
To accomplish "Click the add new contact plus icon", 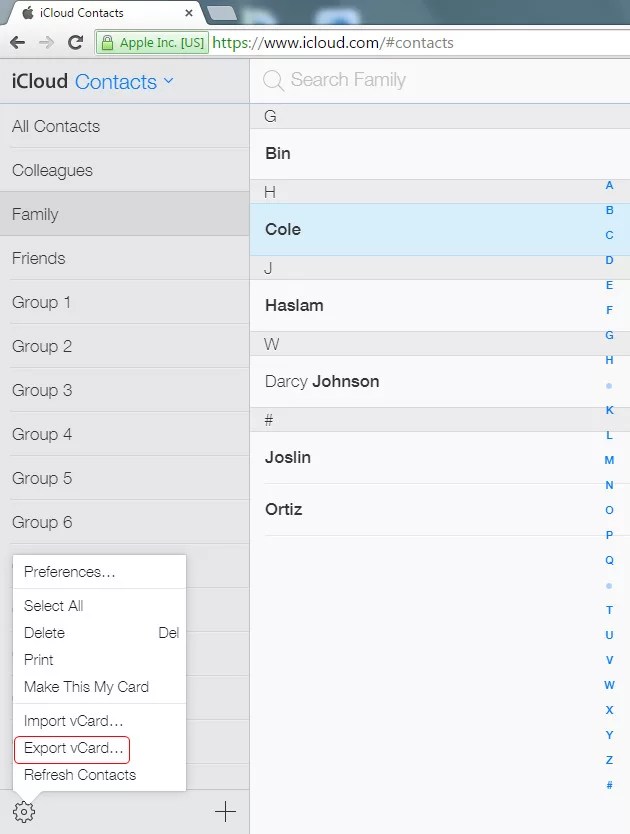I will click(225, 811).
